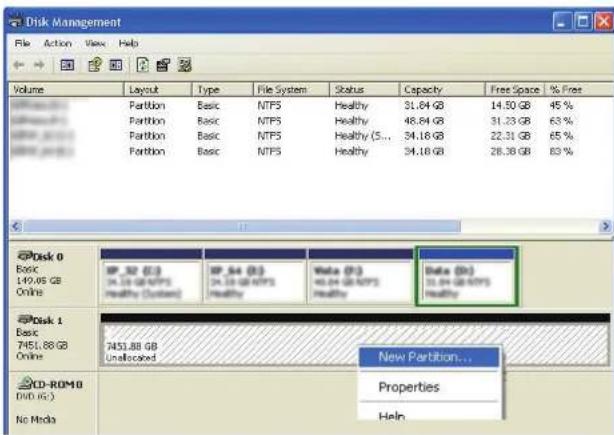
Task: Select the second partition block on Disk 0
Action: click(x=255, y=276)
